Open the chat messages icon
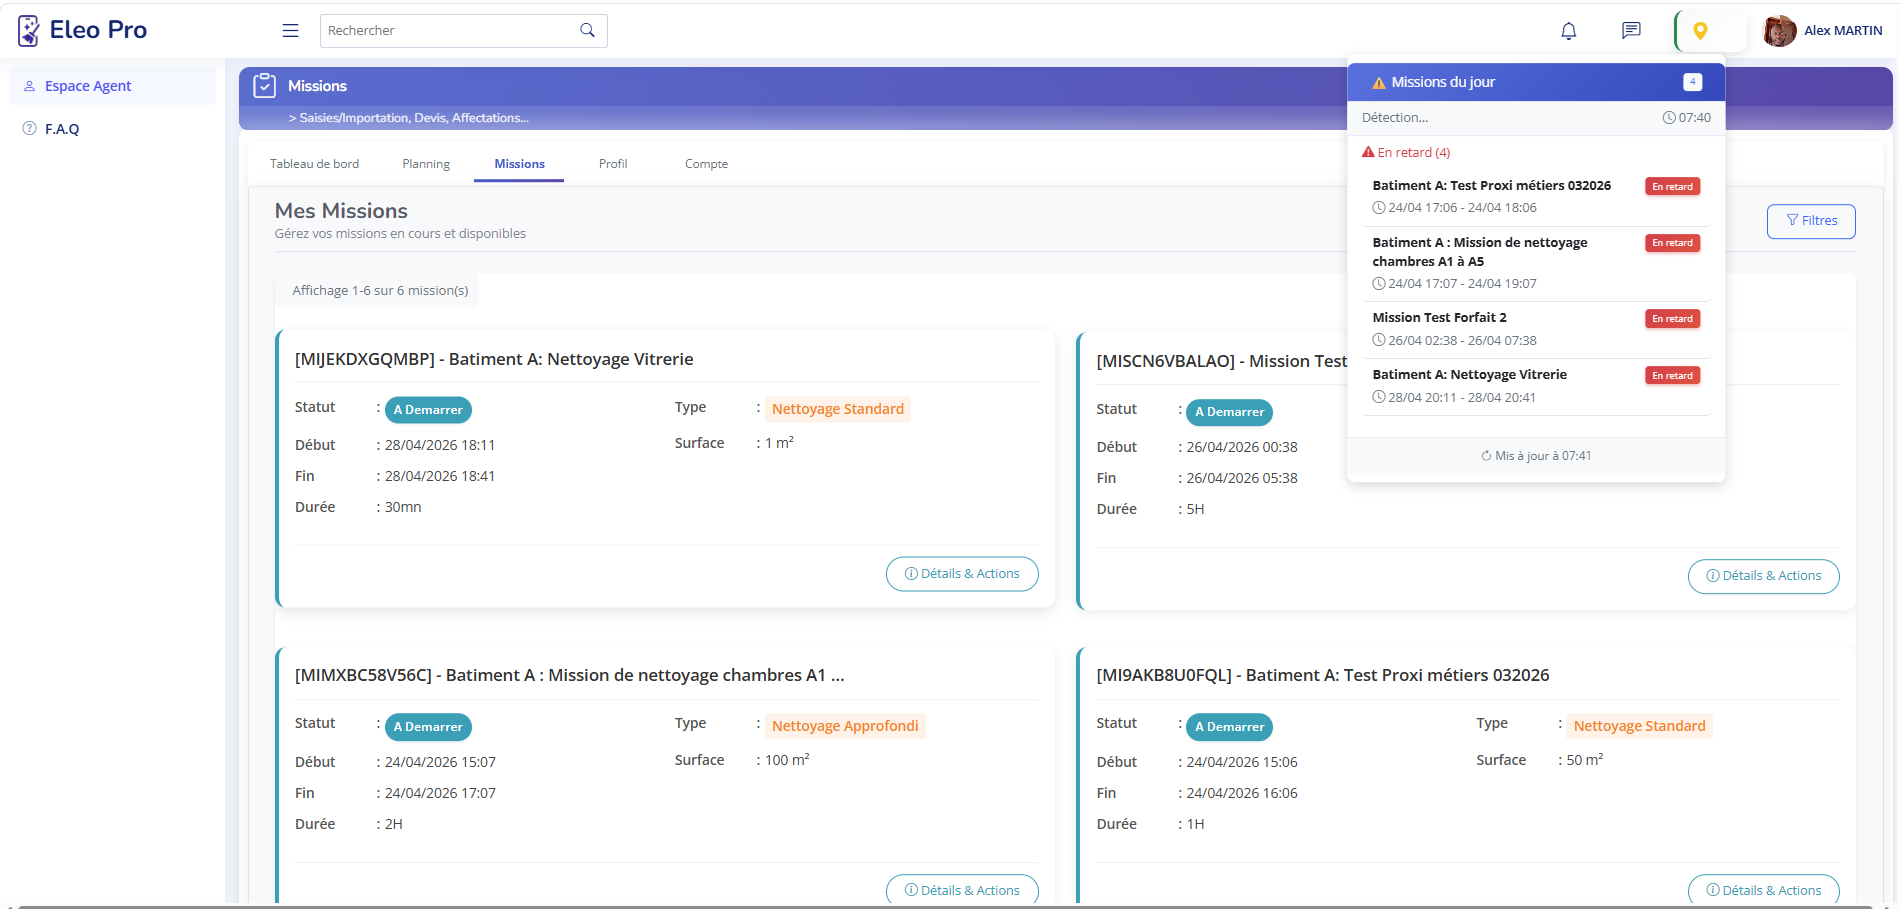Viewport: 1900px width, 909px height. point(1631,31)
